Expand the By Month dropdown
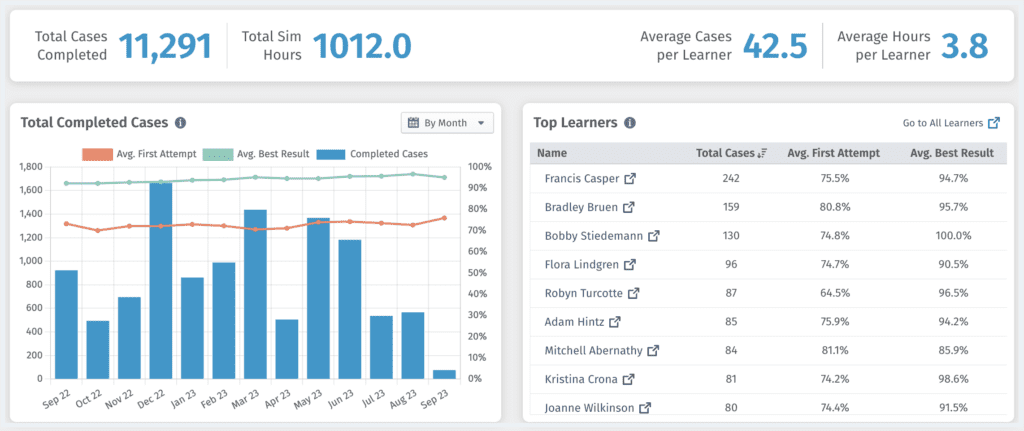The height and width of the screenshot is (431, 1024). point(447,123)
